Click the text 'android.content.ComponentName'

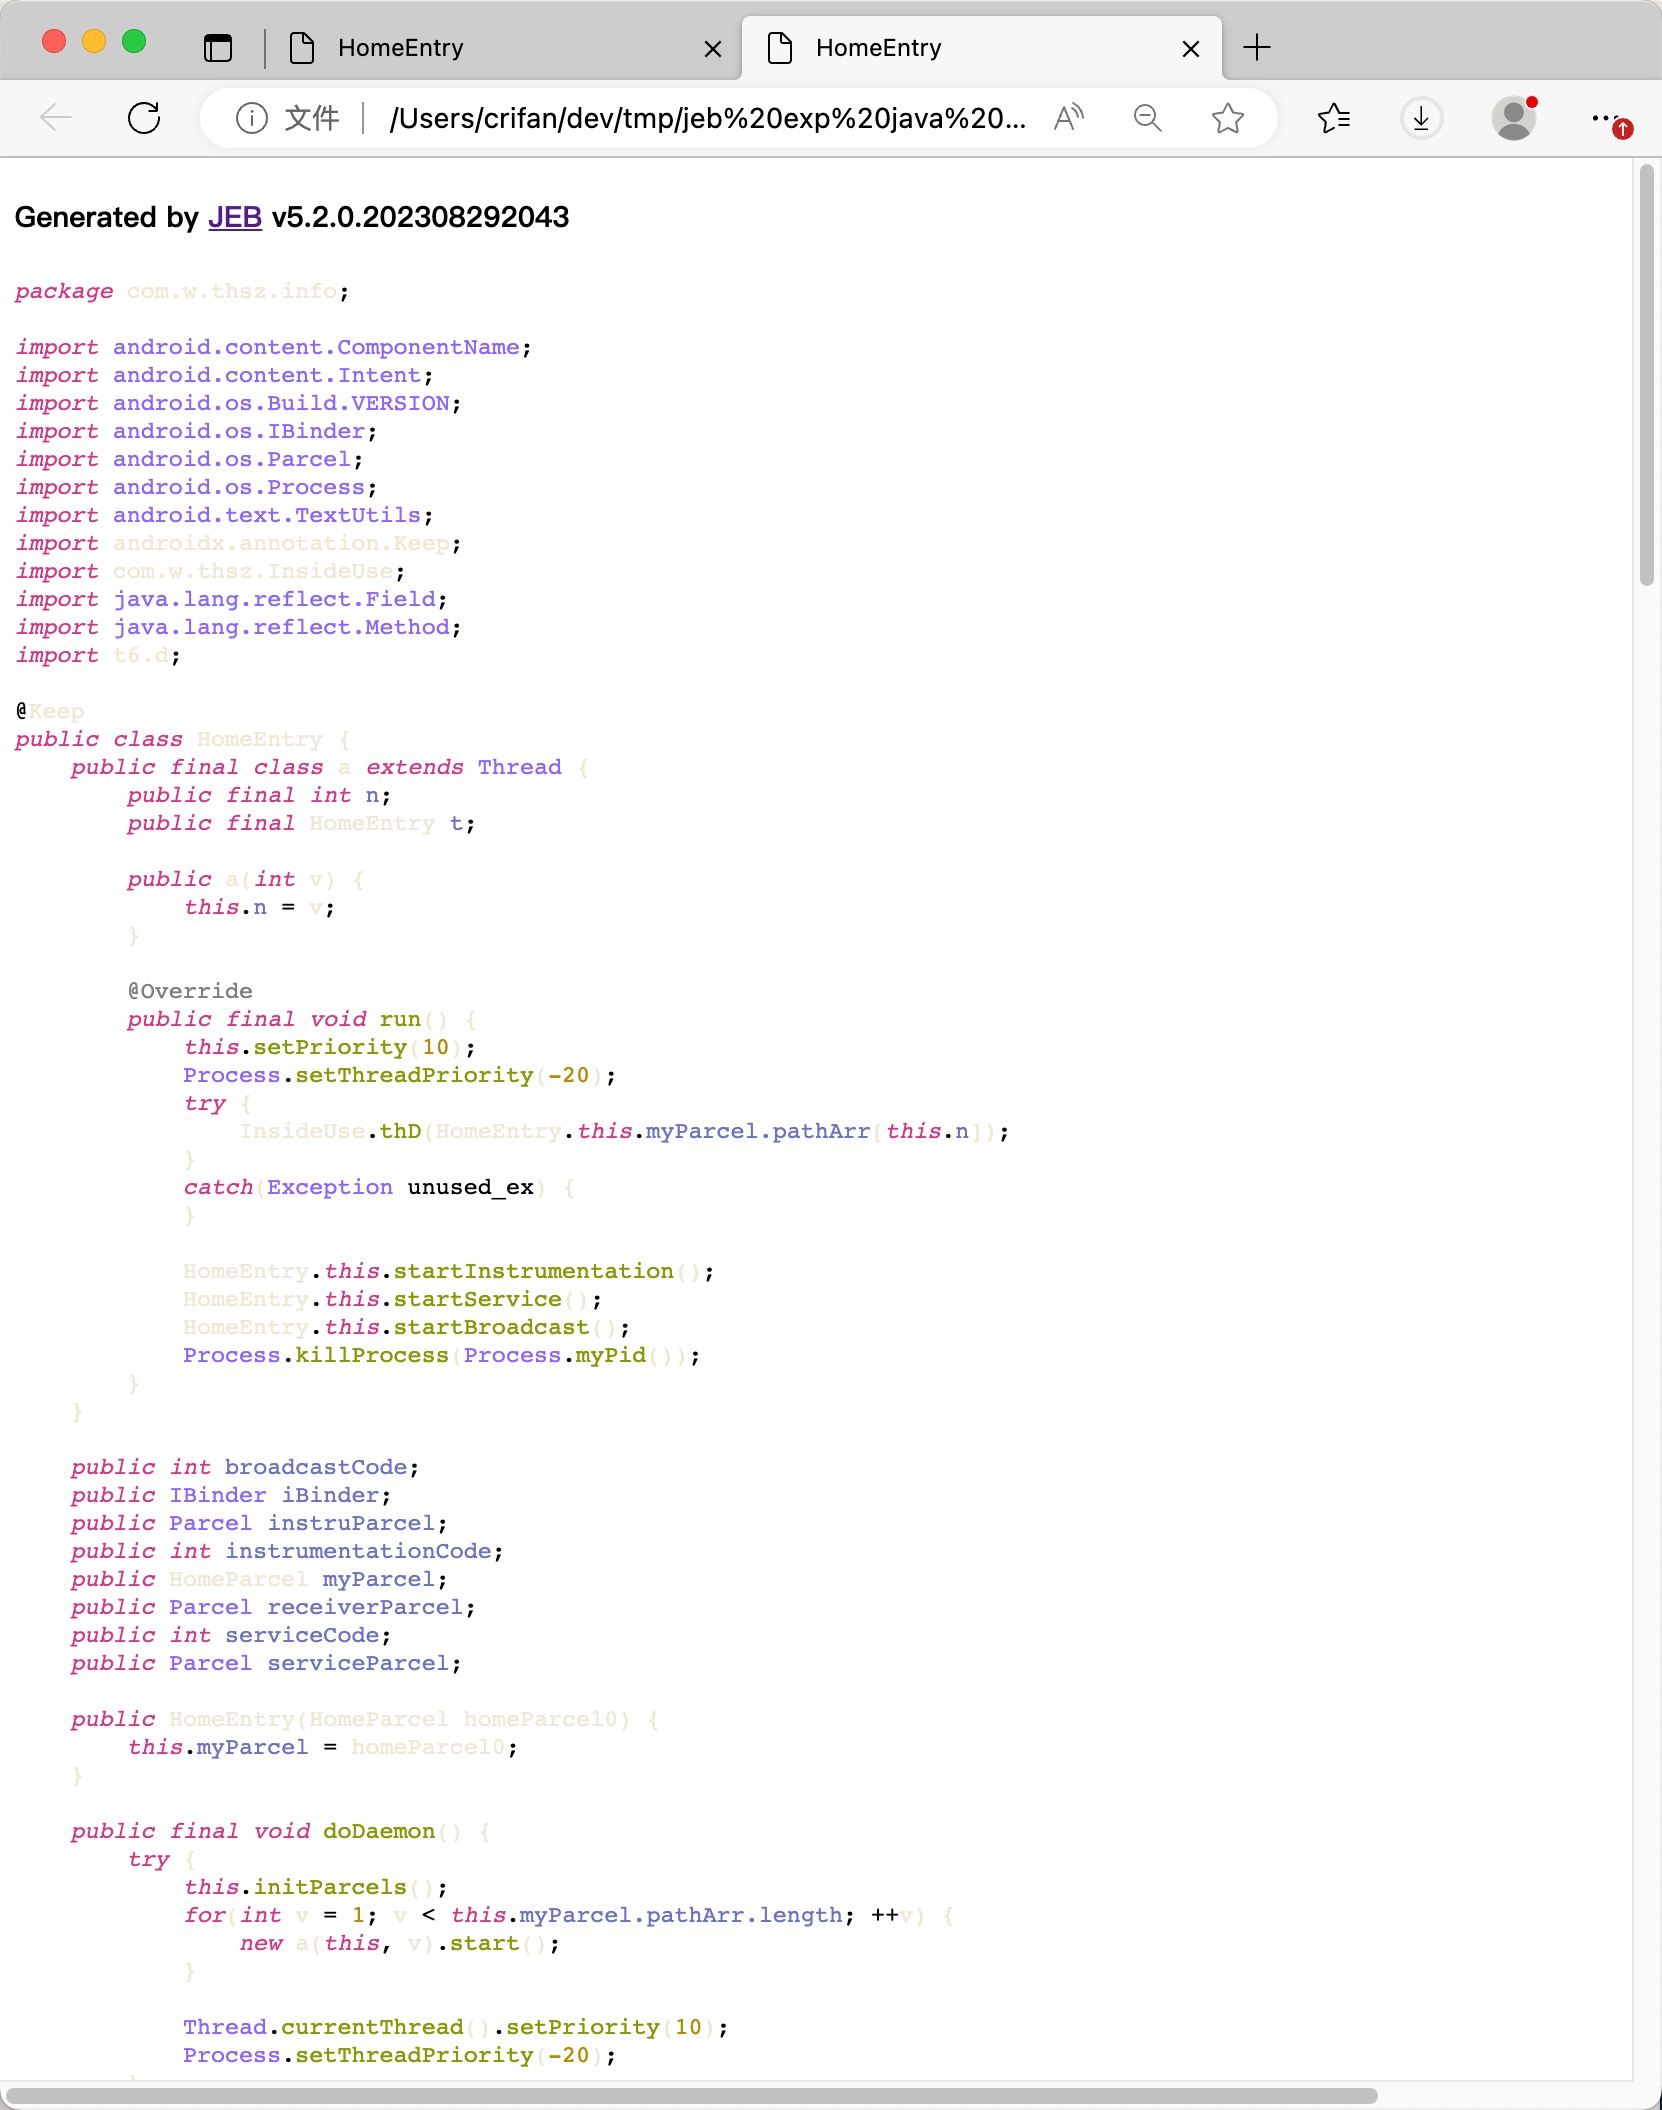(x=316, y=347)
